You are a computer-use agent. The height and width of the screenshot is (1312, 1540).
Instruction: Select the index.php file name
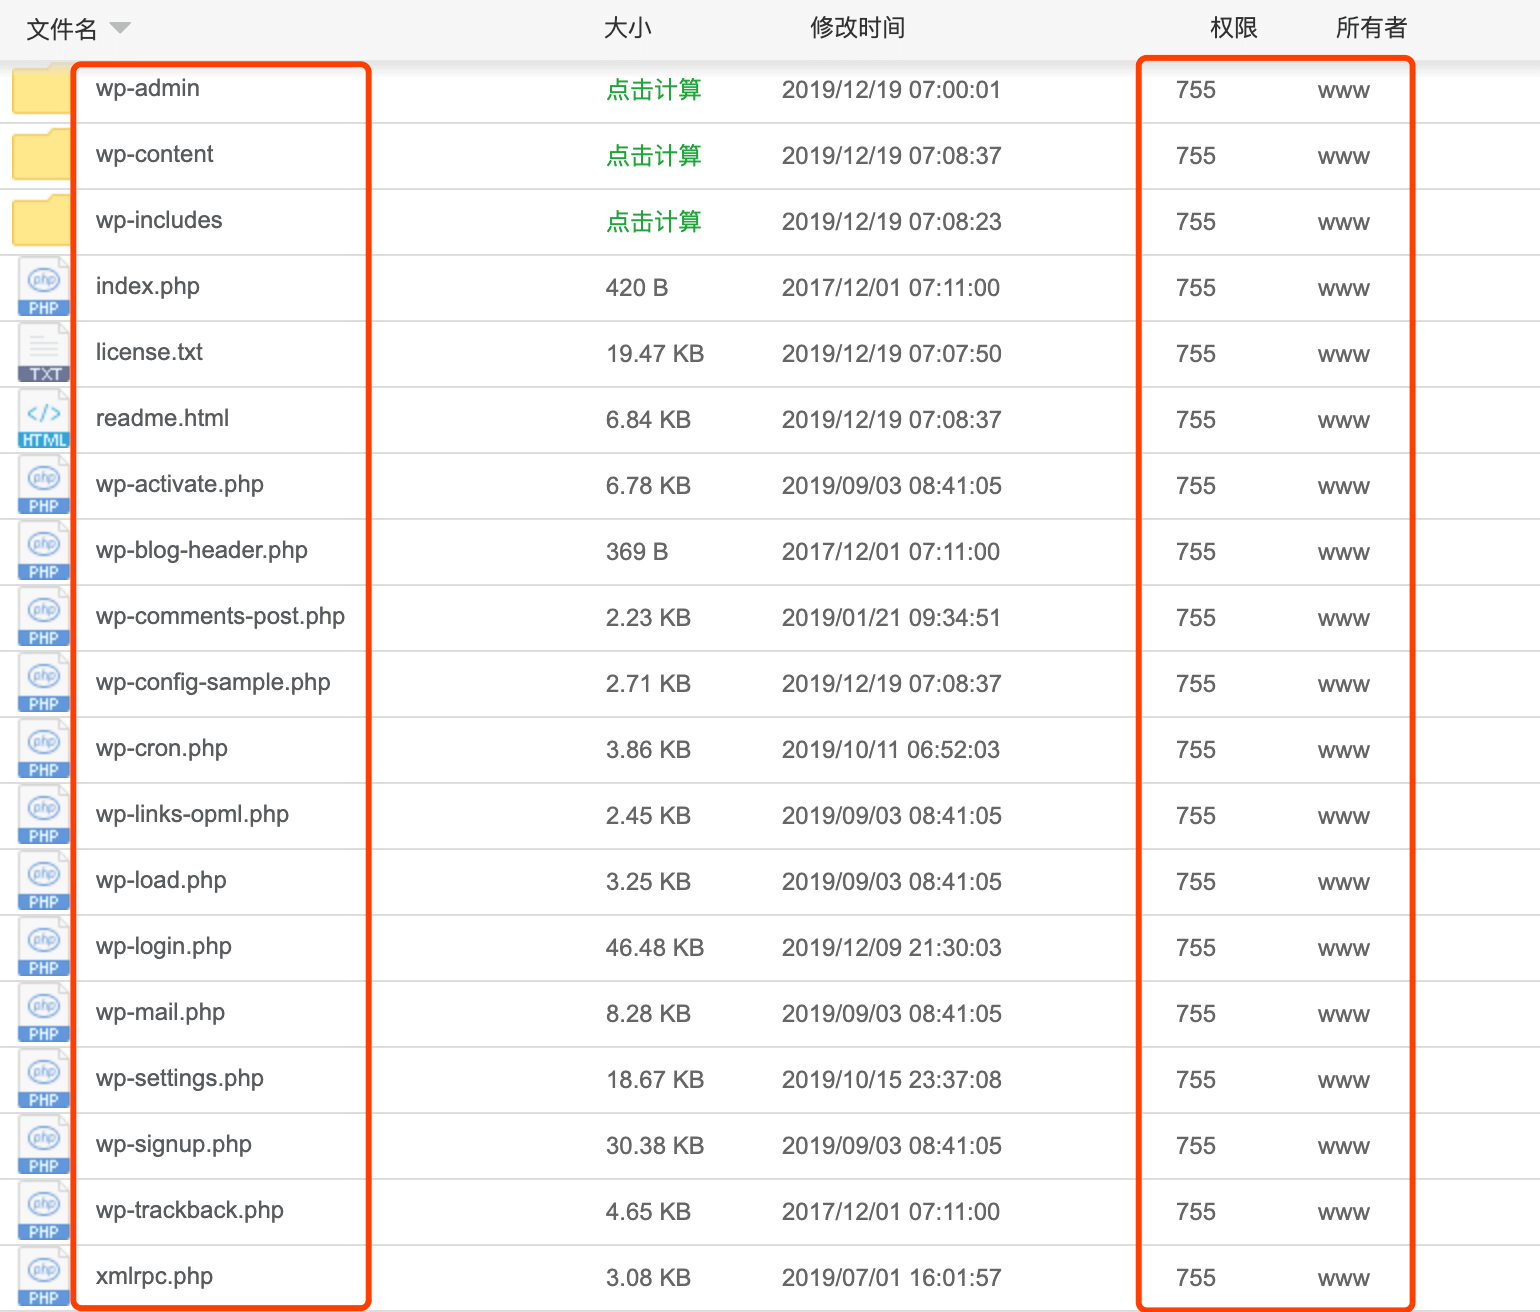[148, 287]
